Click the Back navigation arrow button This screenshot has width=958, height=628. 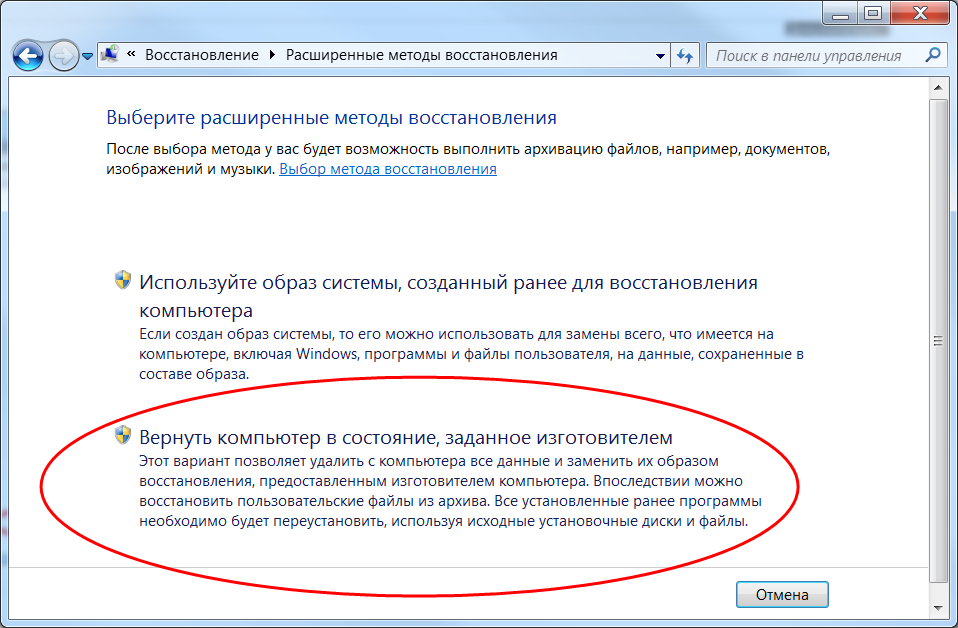27,56
